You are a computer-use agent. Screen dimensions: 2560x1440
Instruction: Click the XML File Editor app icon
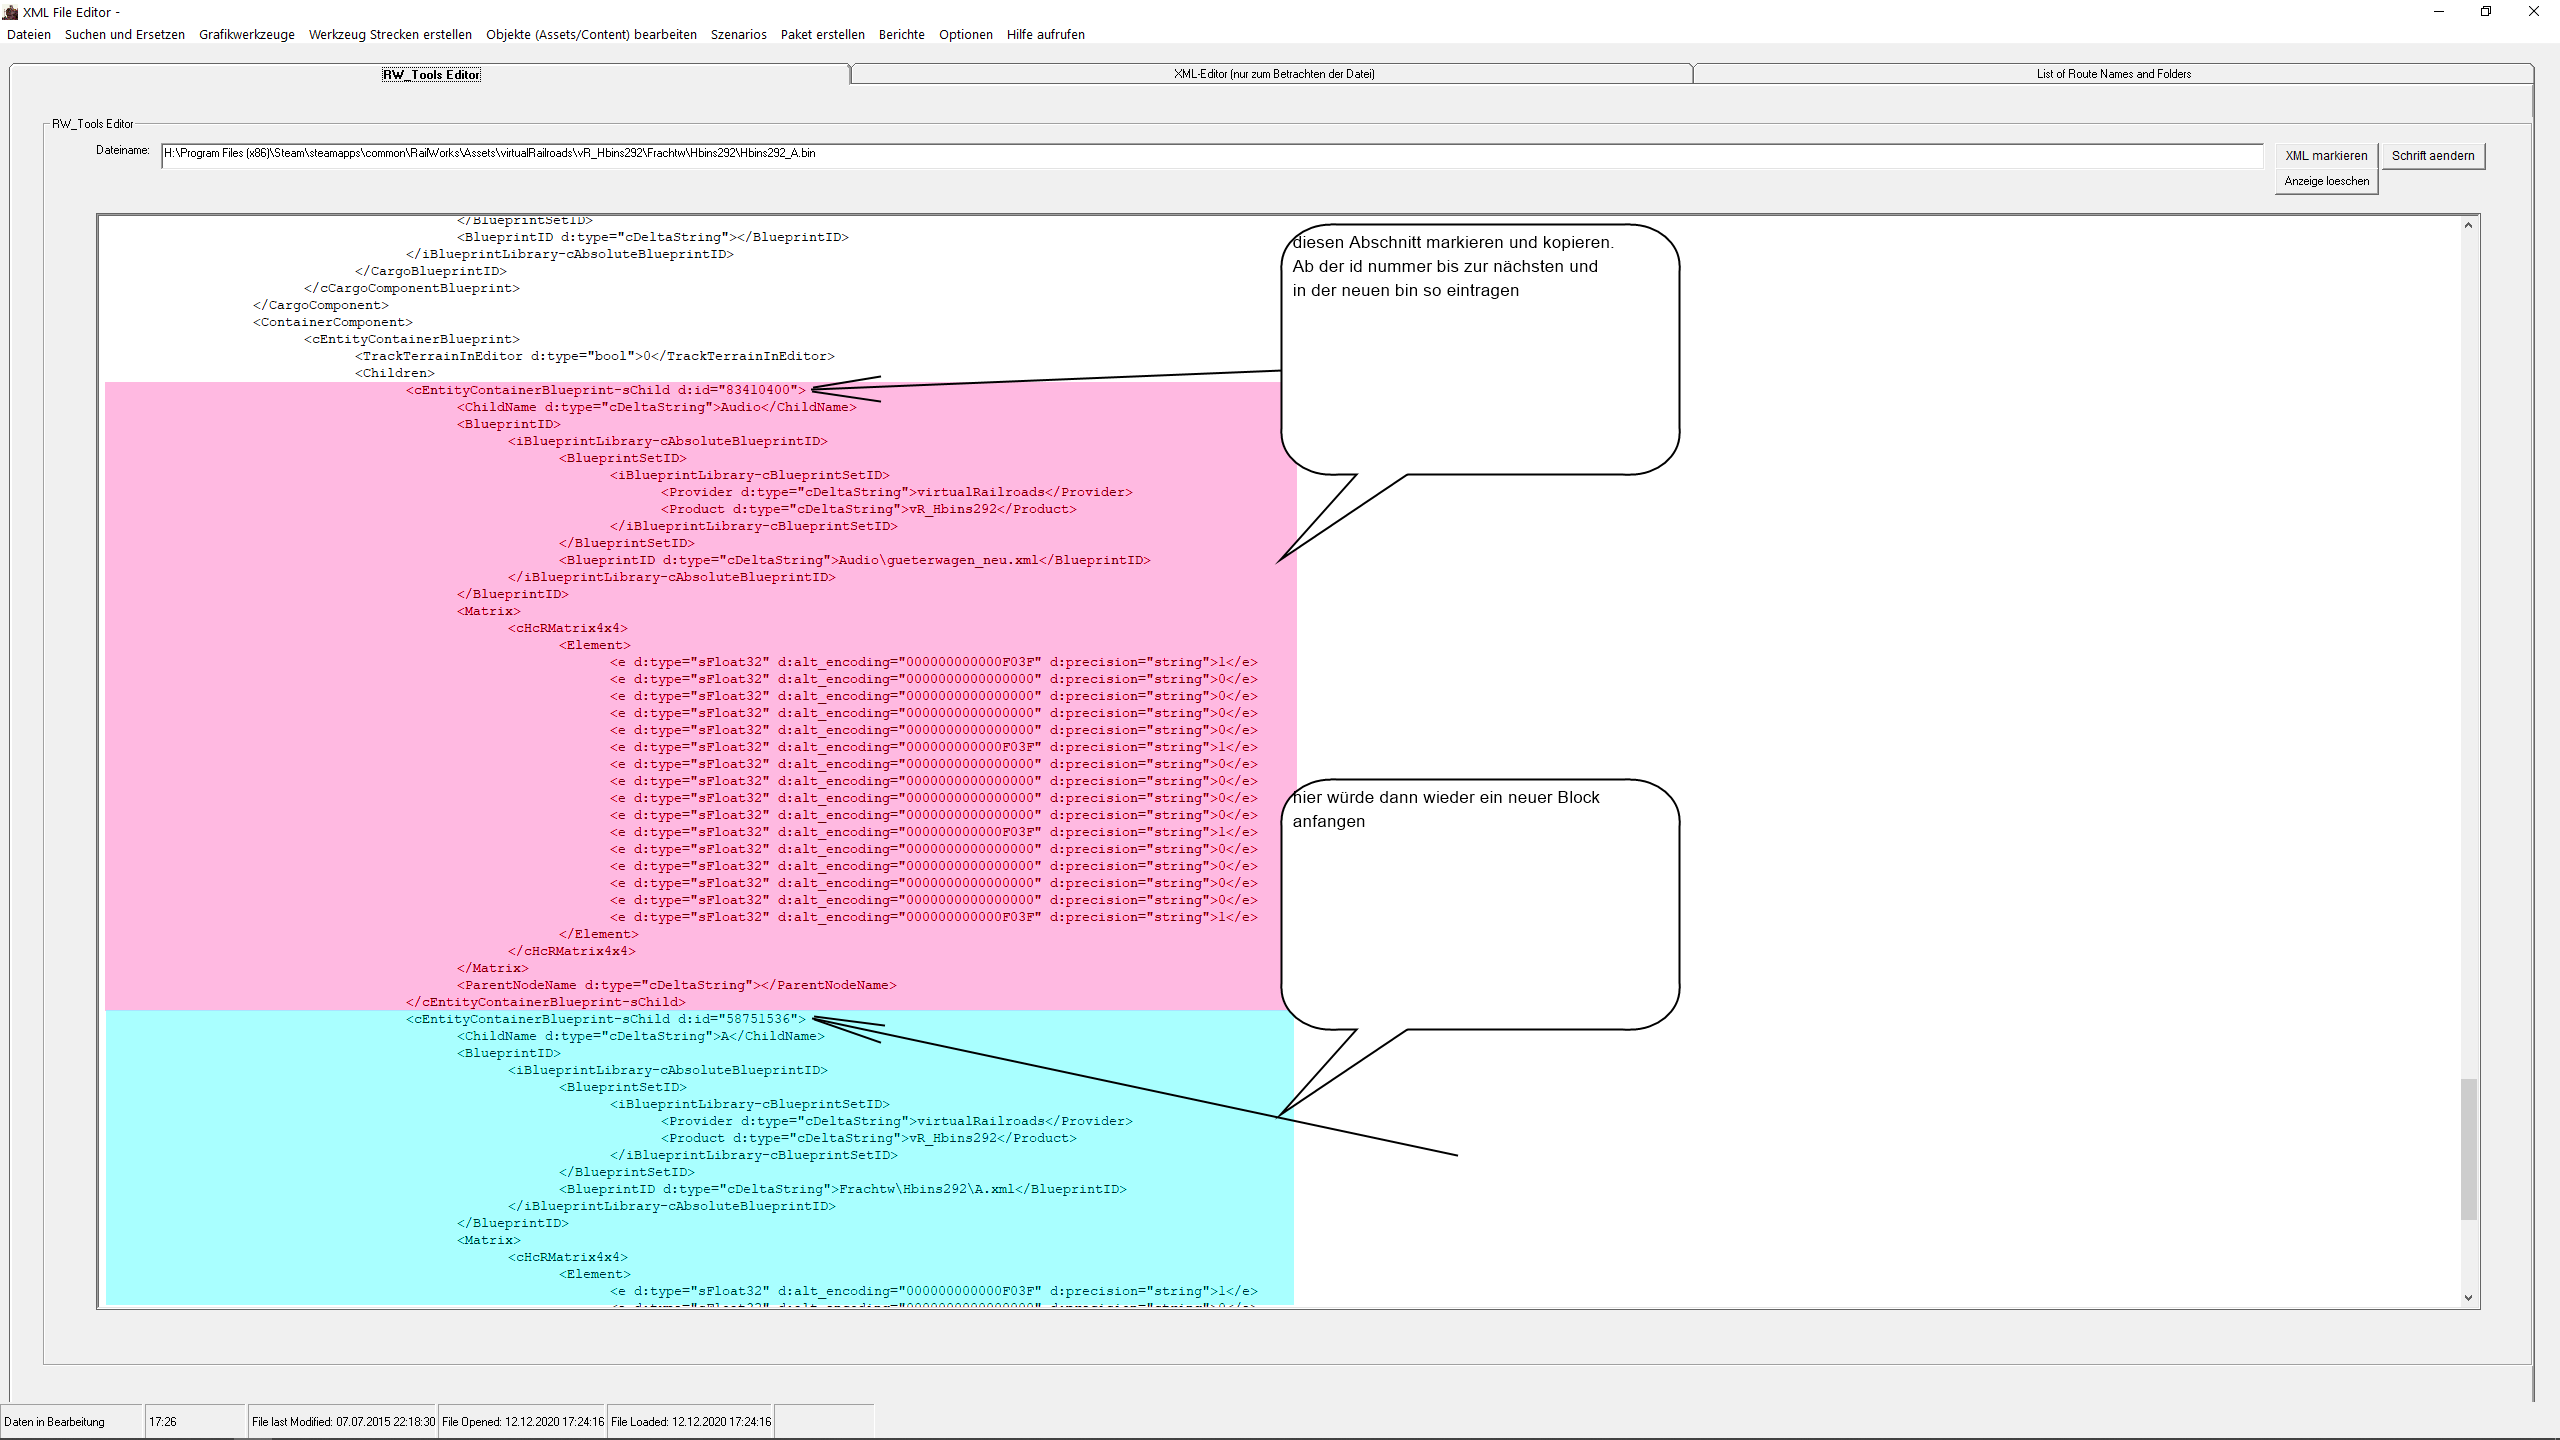[x=11, y=12]
